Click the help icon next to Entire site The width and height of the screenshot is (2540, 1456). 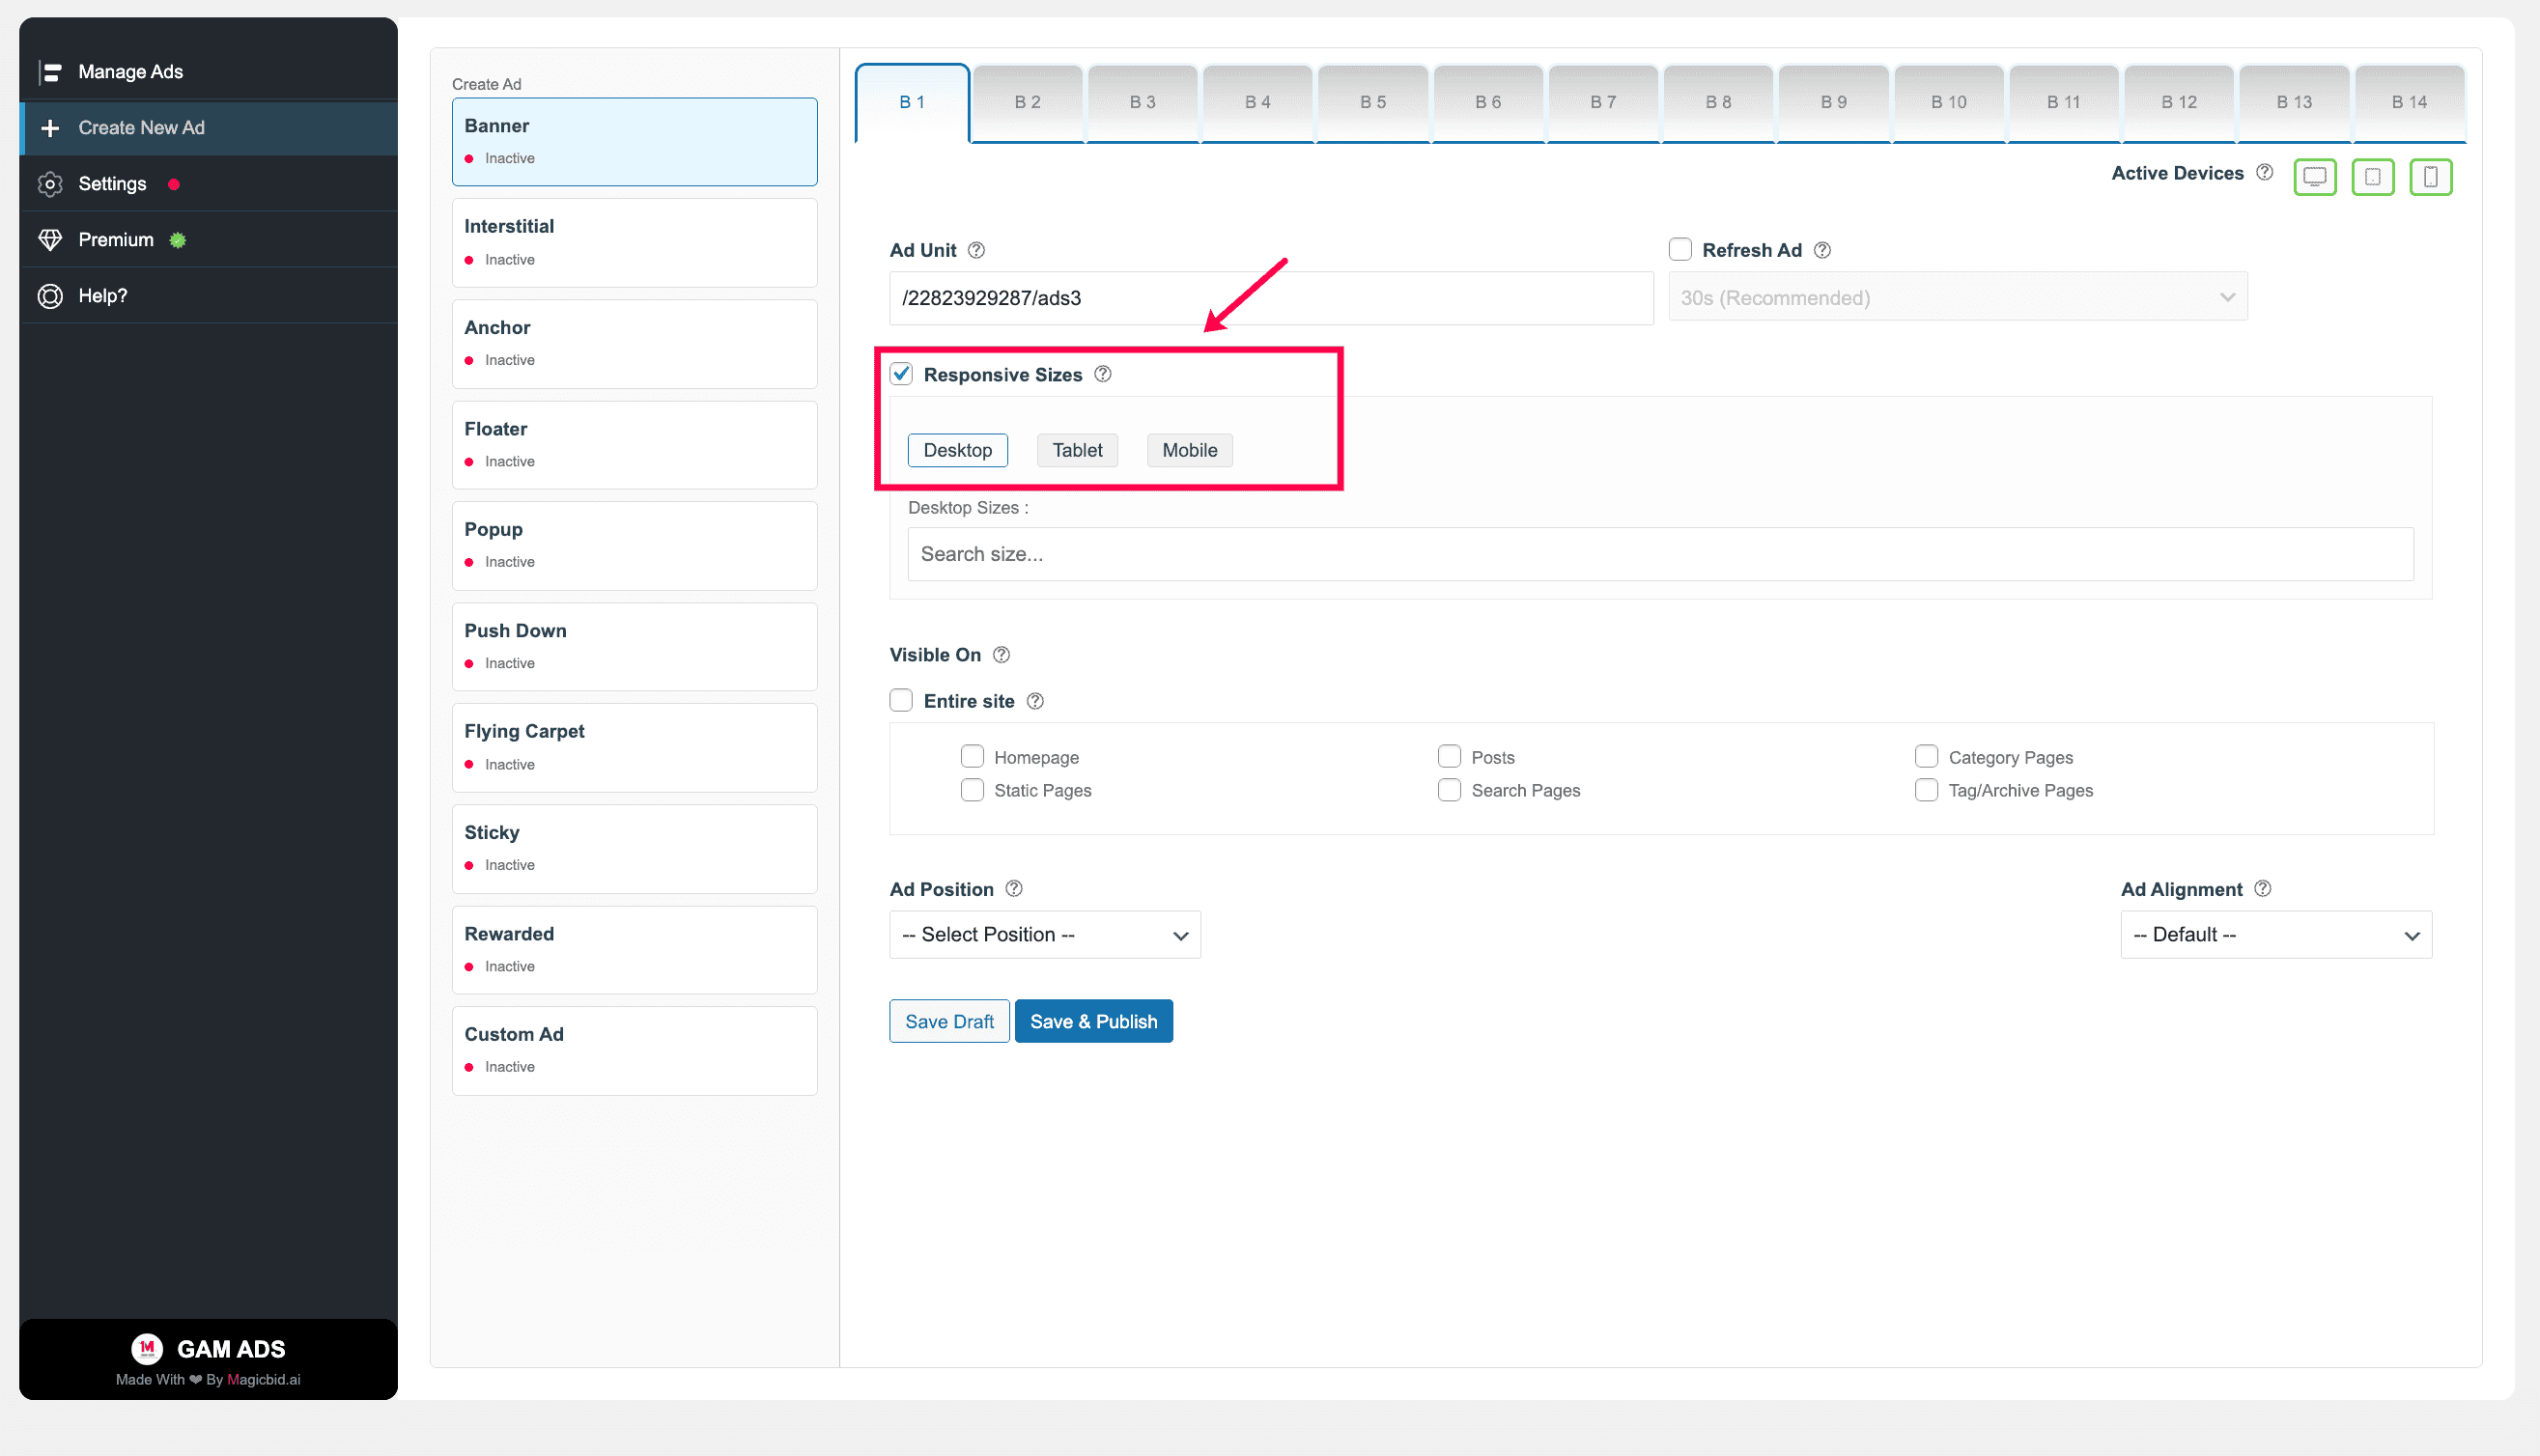(x=1035, y=701)
